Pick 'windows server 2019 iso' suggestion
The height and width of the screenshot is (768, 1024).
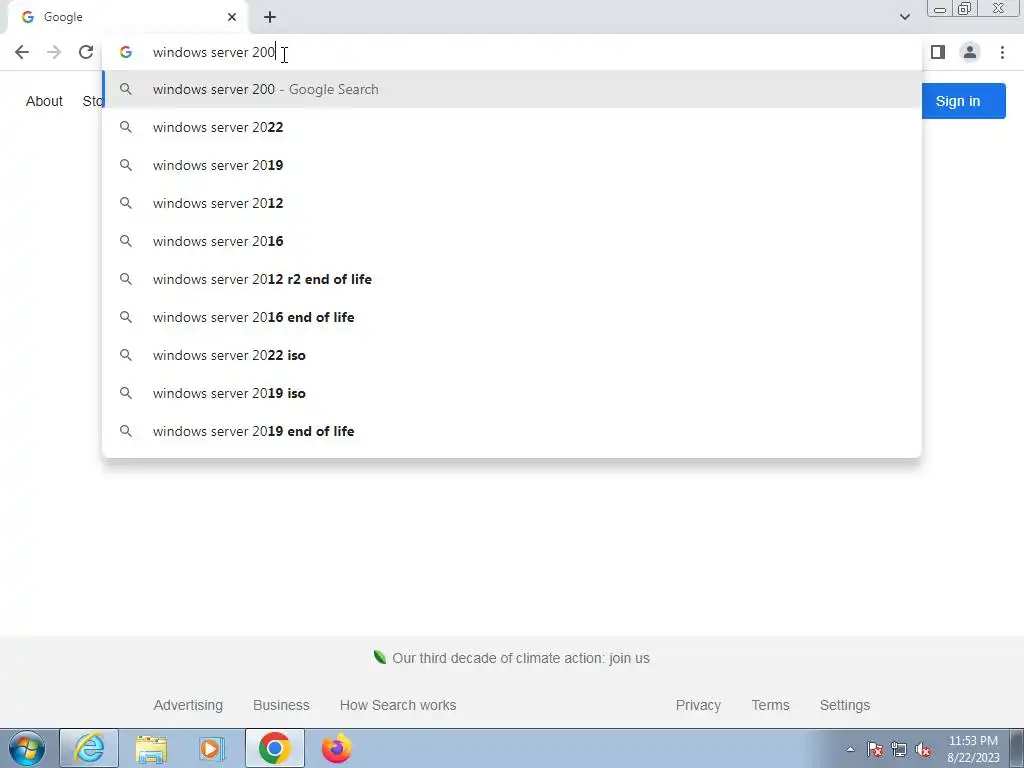(512, 393)
